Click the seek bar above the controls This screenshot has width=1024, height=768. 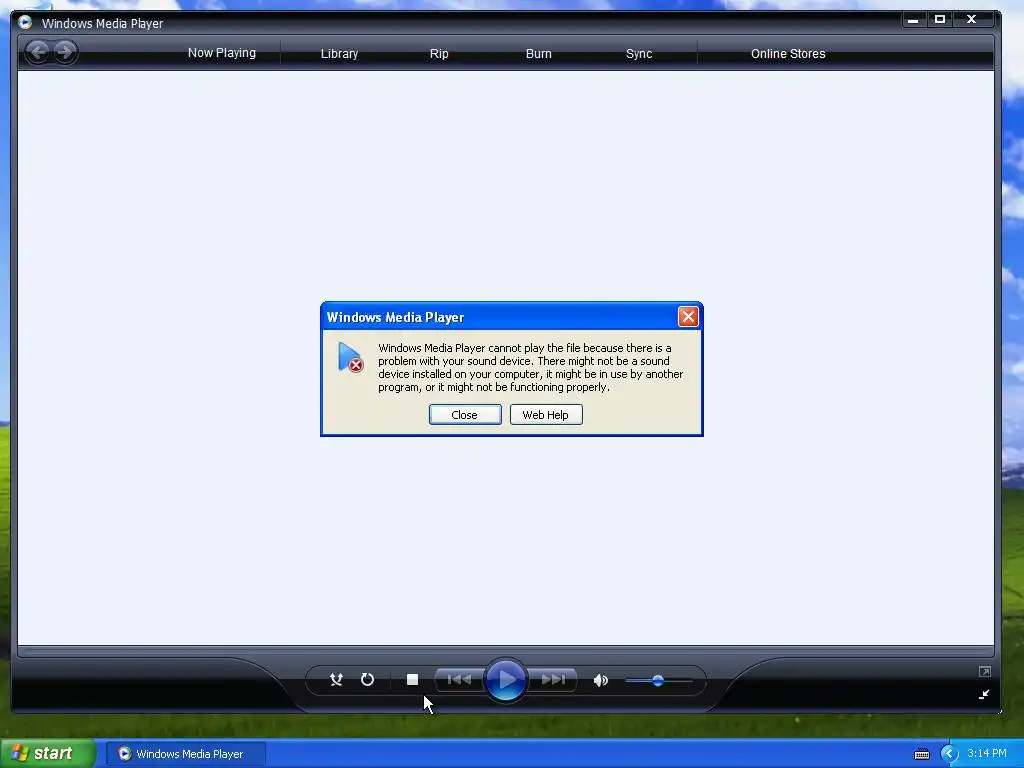(x=505, y=651)
